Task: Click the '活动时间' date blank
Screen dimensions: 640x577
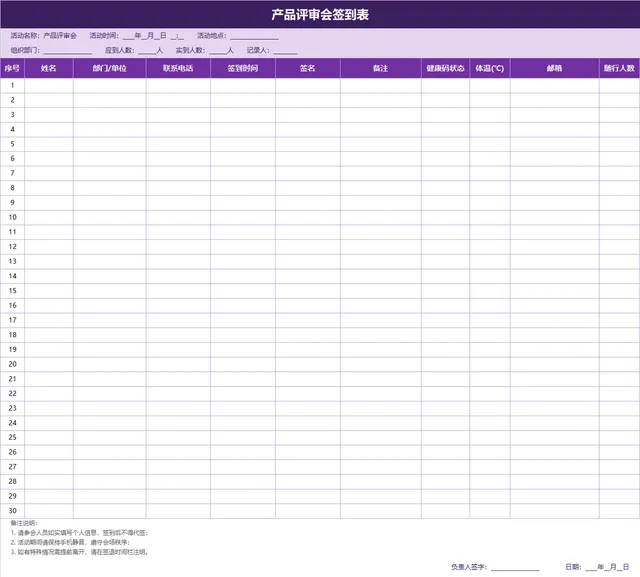Action: click(x=153, y=36)
